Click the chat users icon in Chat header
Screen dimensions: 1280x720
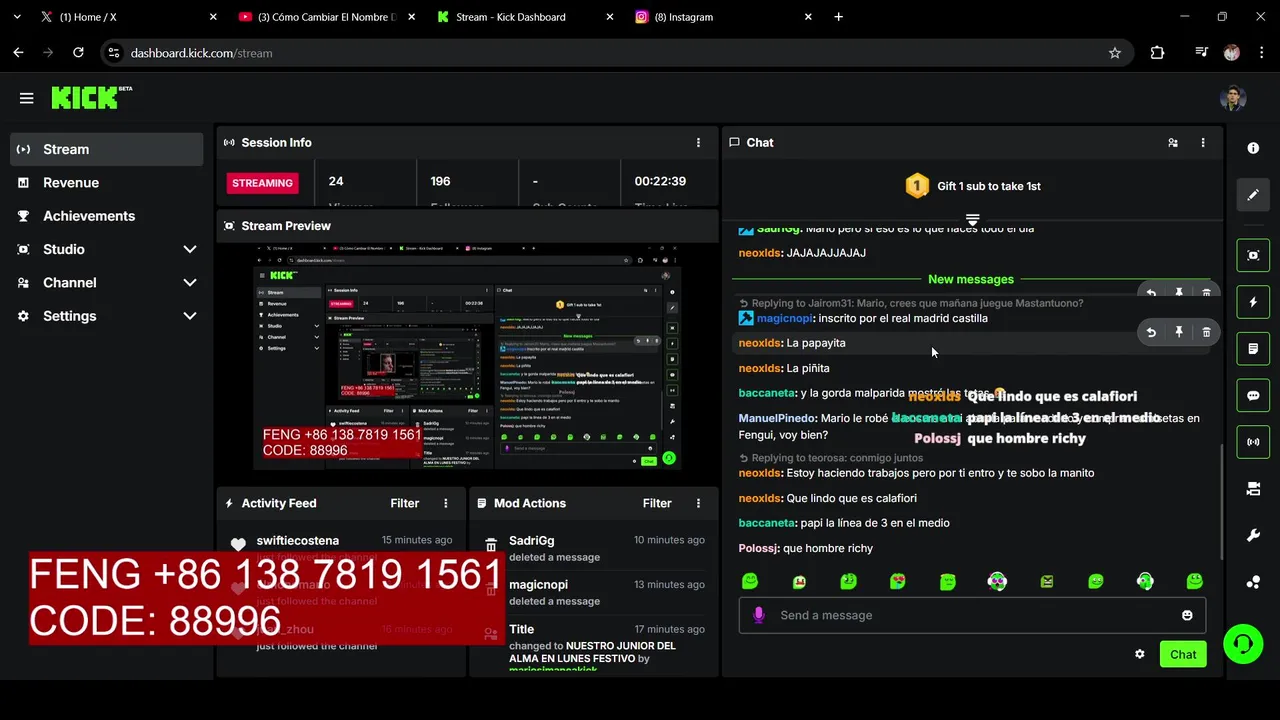point(1173,143)
